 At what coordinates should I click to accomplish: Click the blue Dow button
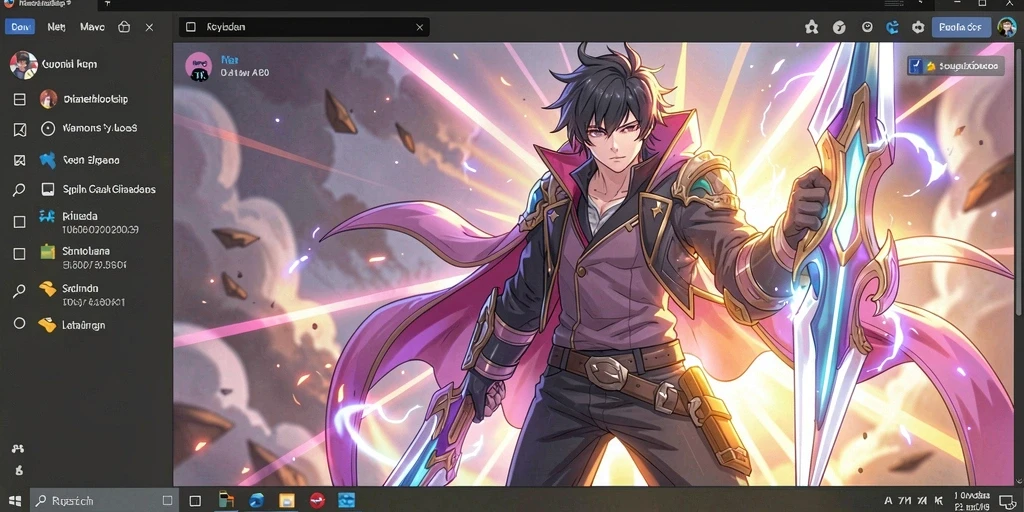tap(20, 27)
